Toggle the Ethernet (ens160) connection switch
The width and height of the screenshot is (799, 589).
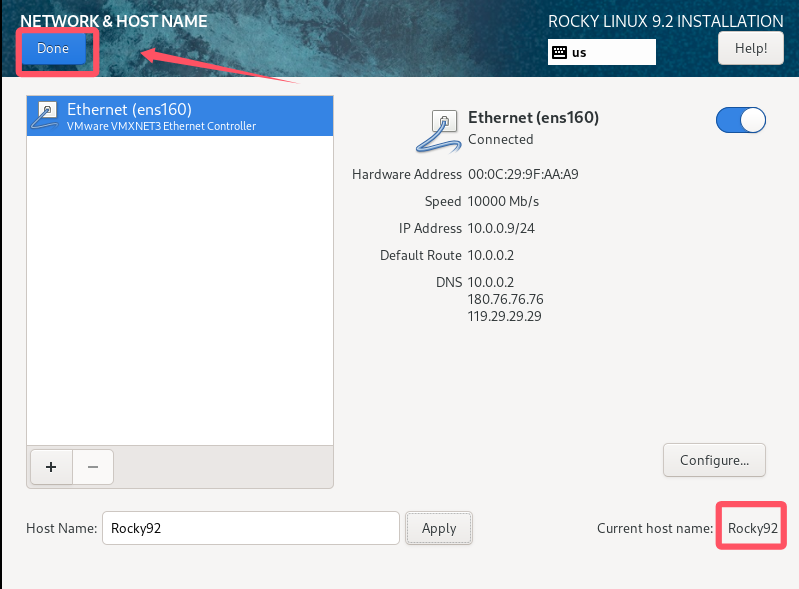pos(740,120)
